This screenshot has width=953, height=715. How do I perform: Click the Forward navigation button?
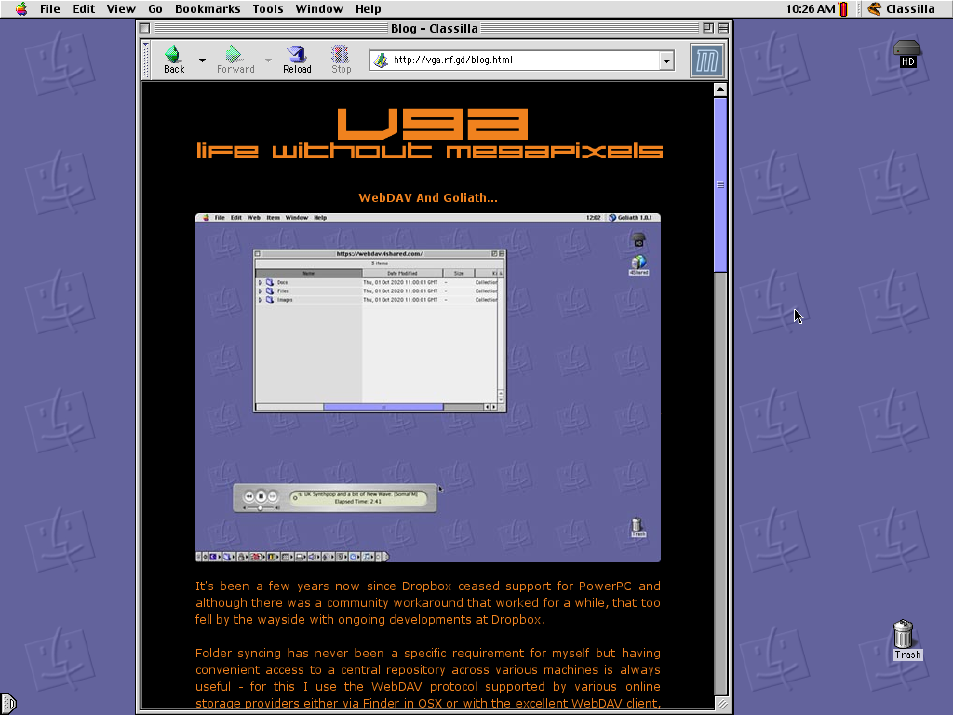click(x=236, y=60)
